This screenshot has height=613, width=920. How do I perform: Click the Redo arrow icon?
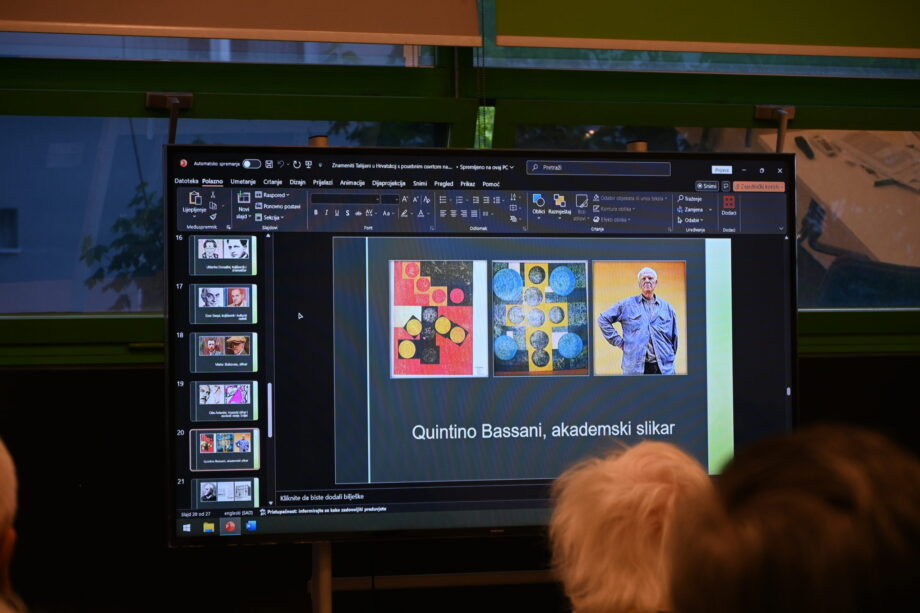296,165
